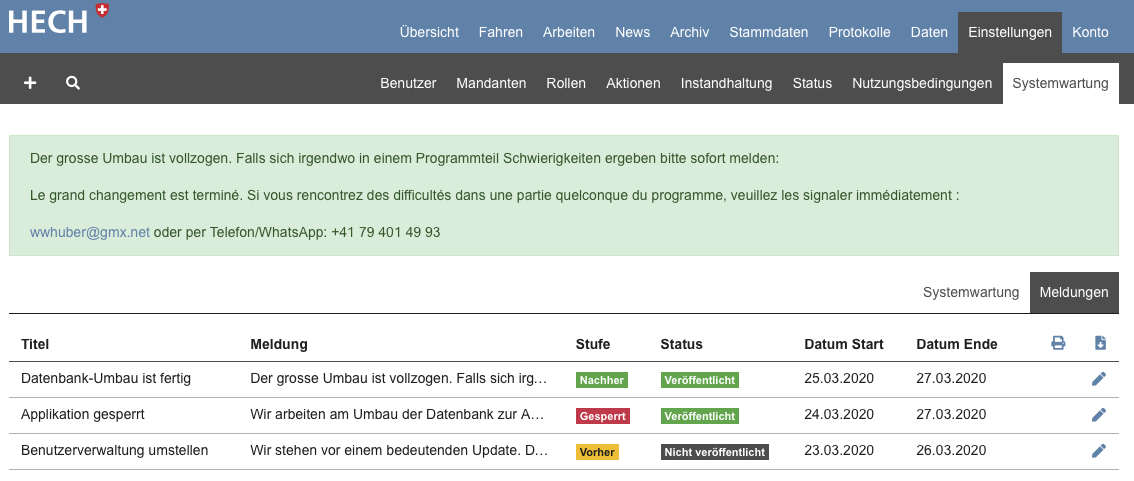Click the Stufe column header

[592, 344]
